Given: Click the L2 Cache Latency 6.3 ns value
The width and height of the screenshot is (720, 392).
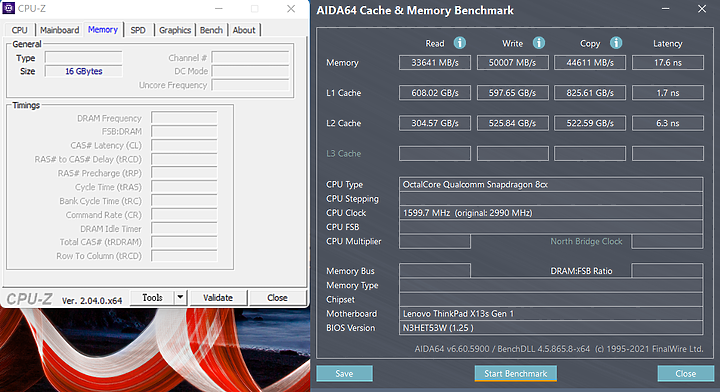Looking at the screenshot, I should [668, 123].
